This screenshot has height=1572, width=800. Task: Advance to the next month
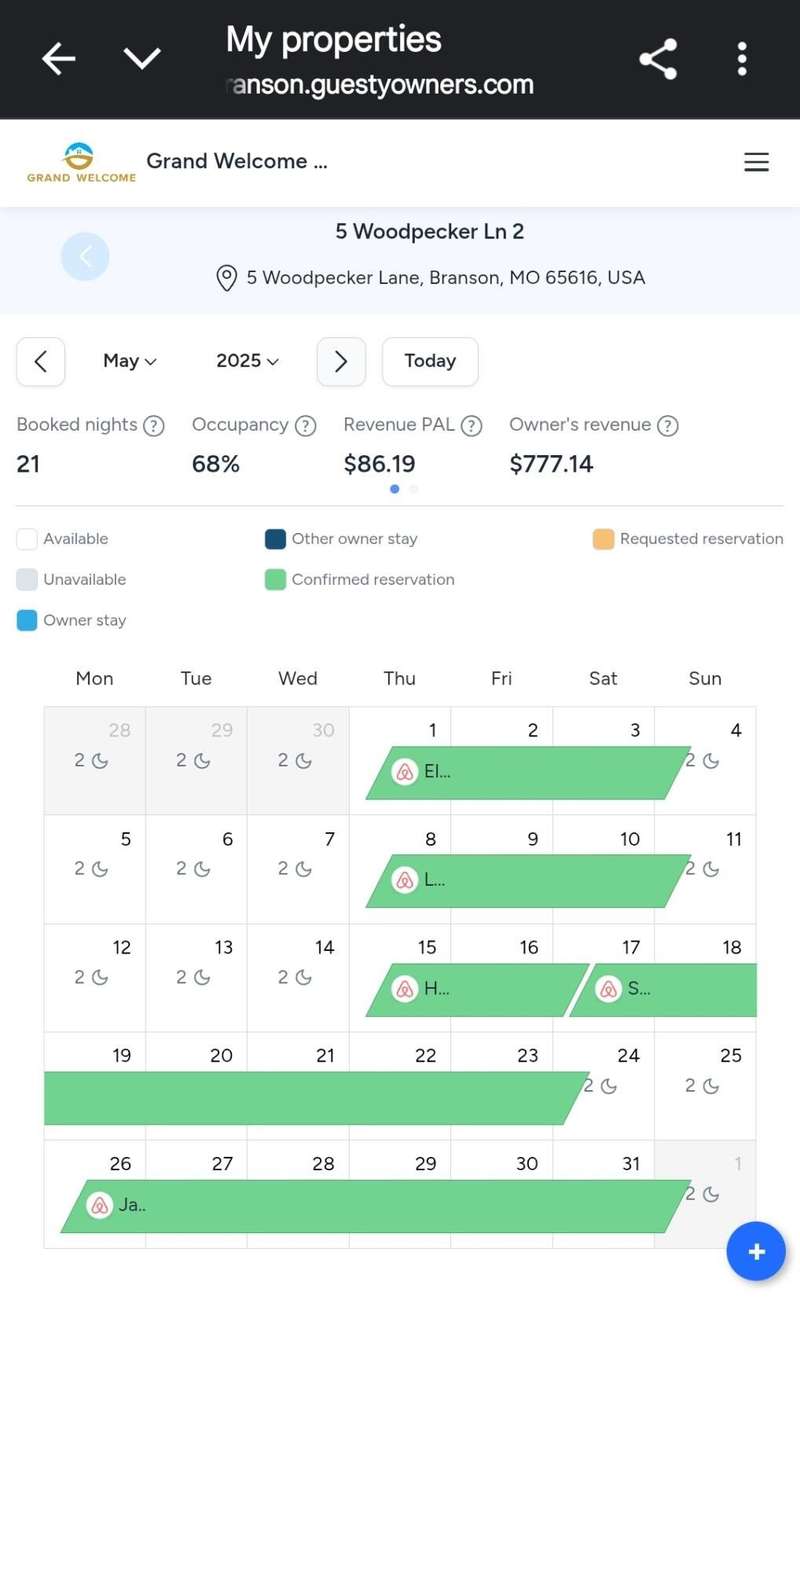pos(341,361)
